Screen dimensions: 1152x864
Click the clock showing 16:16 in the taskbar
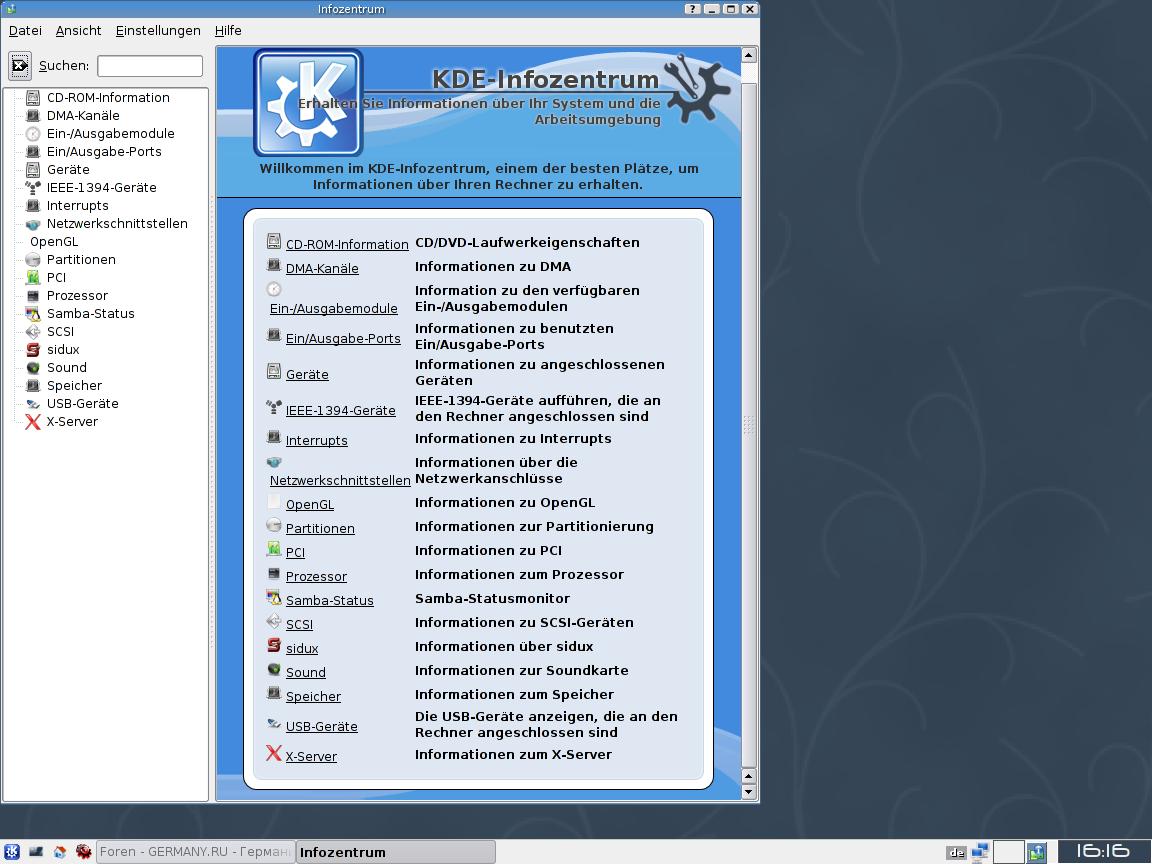[1103, 852]
